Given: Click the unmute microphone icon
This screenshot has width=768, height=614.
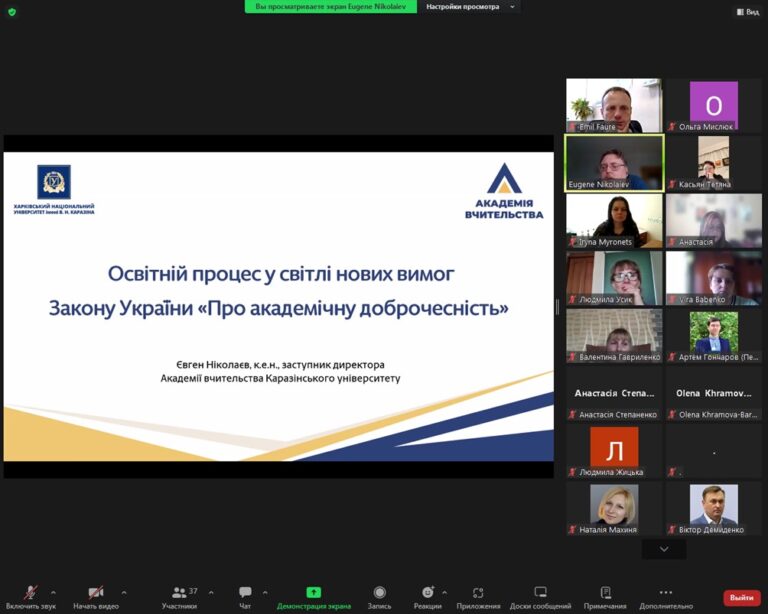Looking at the screenshot, I should point(31,592).
